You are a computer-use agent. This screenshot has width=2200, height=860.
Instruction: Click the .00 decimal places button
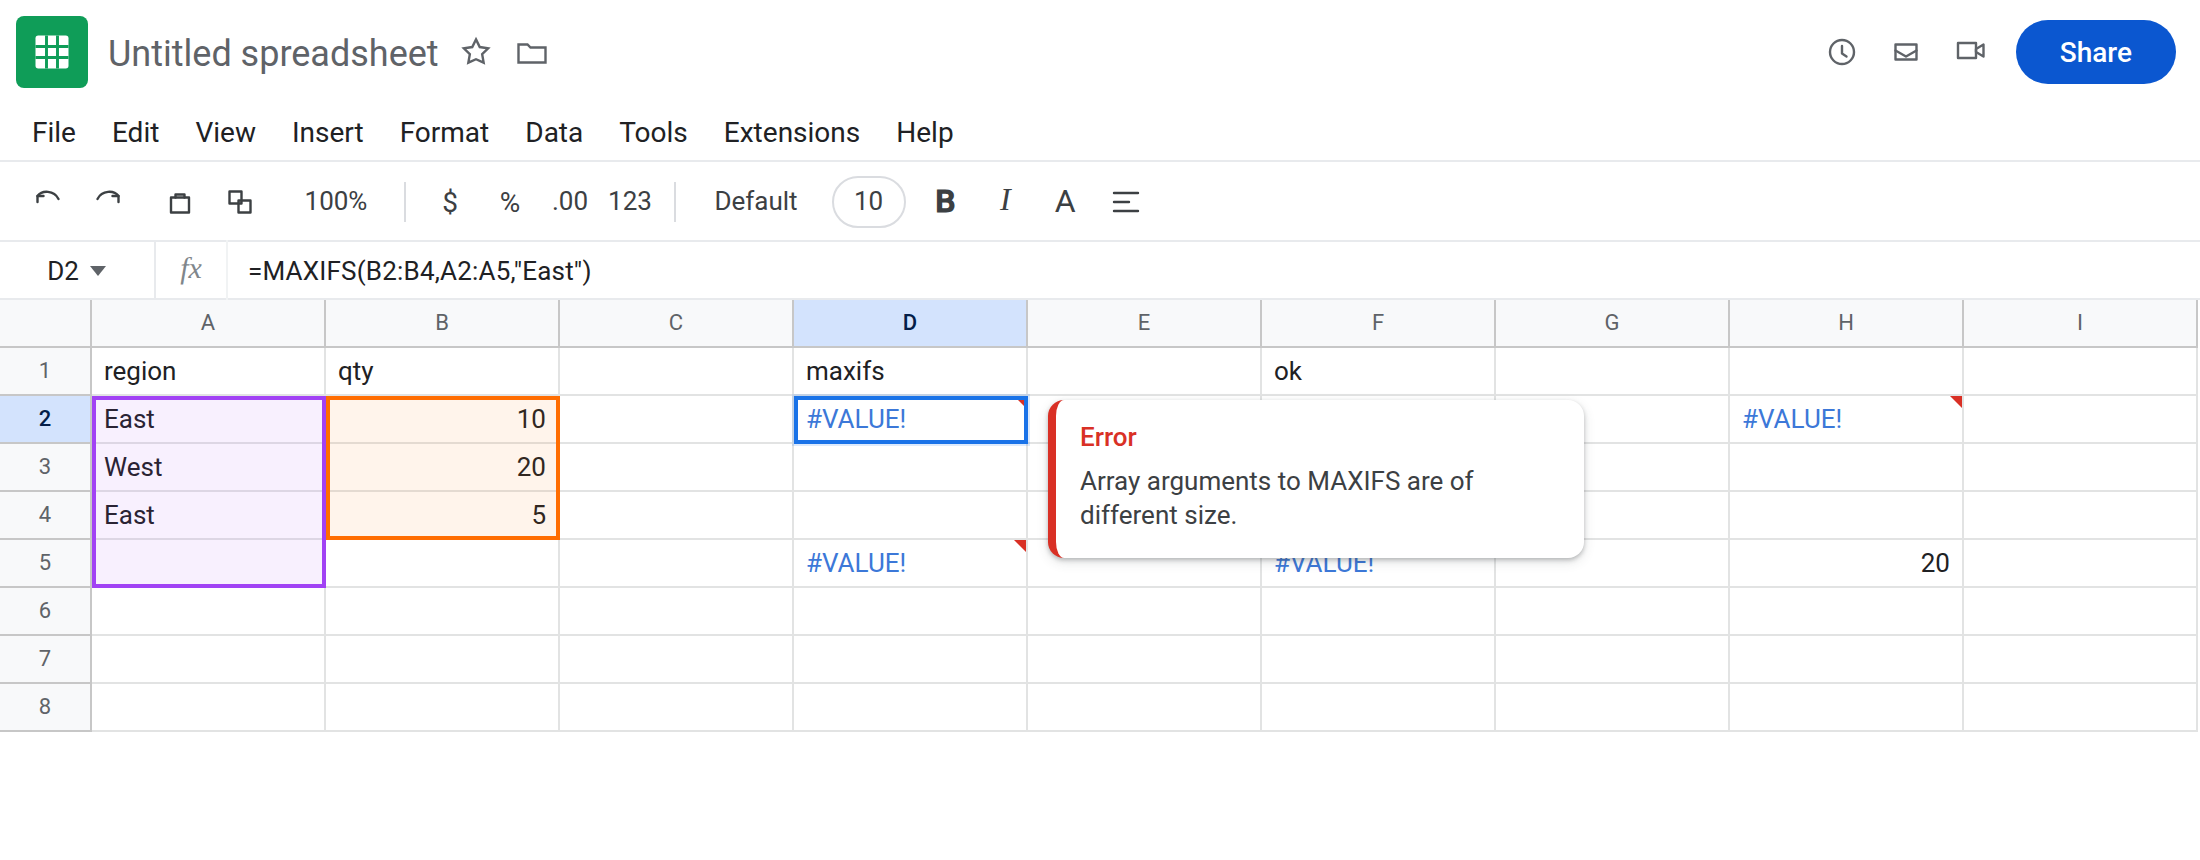(570, 201)
